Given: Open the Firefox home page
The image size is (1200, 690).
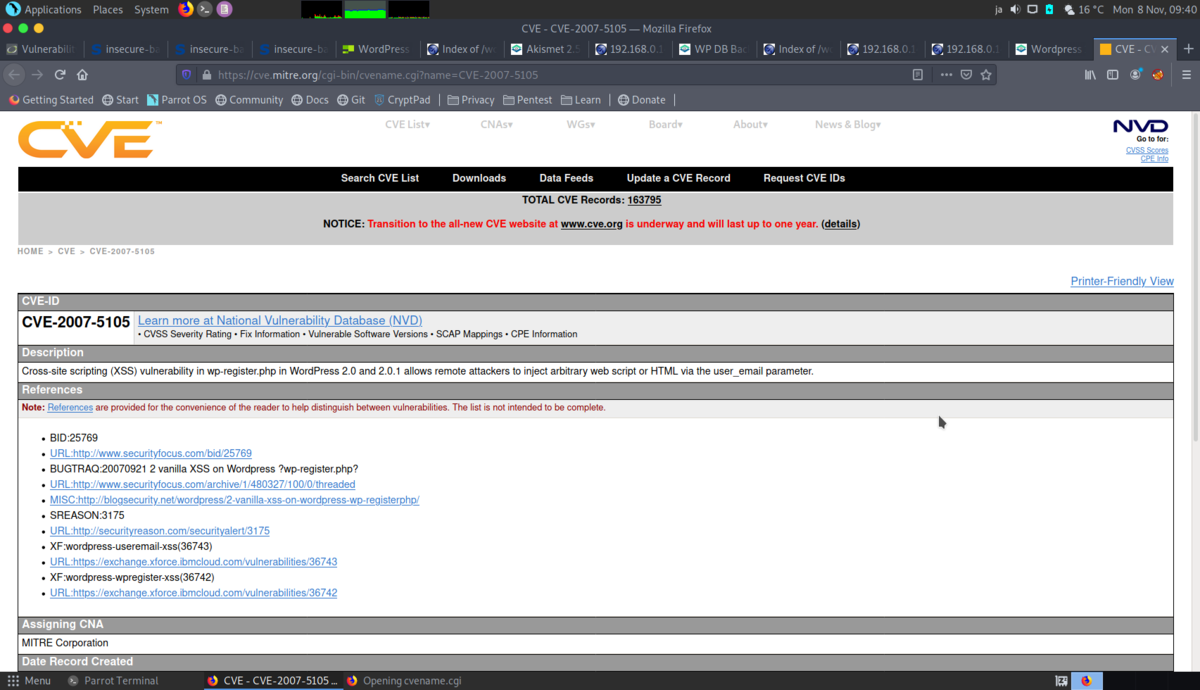Looking at the screenshot, I should [82, 75].
